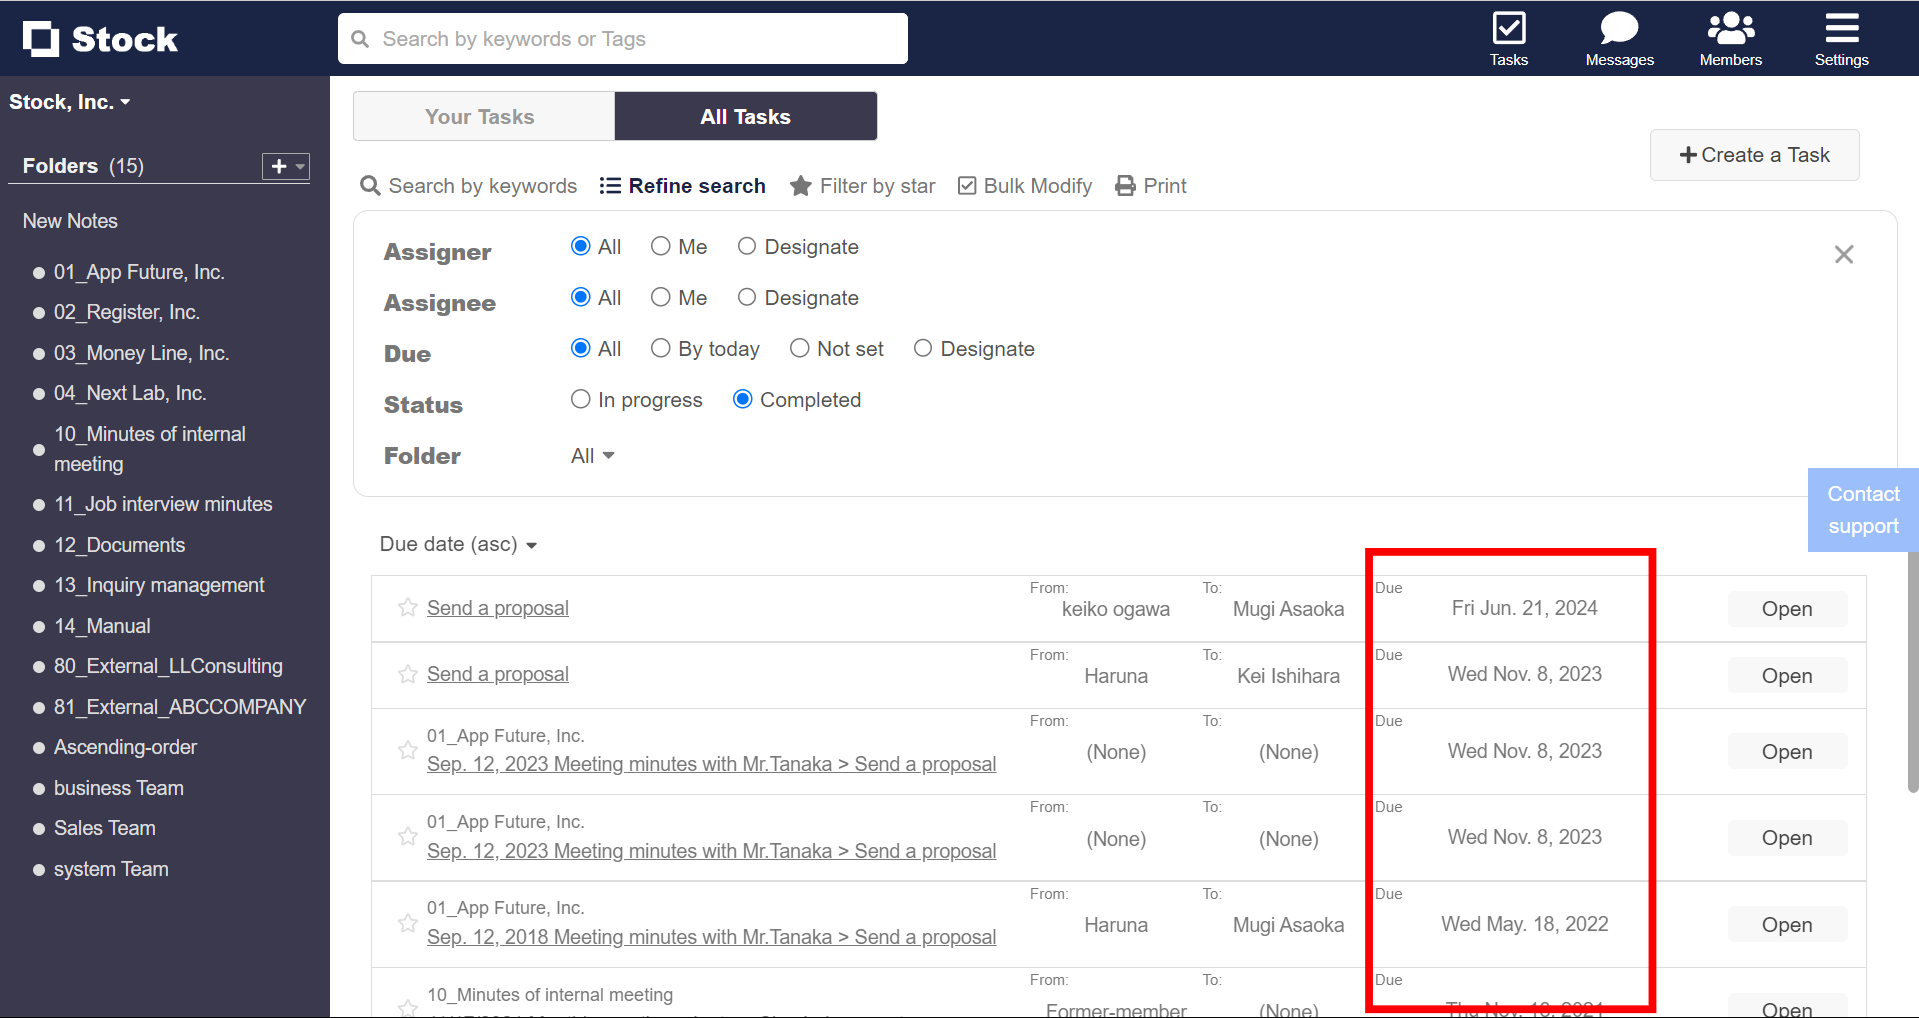Image resolution: width=1919 pixels, height=1018 pixels.
Task: Click inside the keywords search field
Action: pyautogui.click(x=622, y=38)
